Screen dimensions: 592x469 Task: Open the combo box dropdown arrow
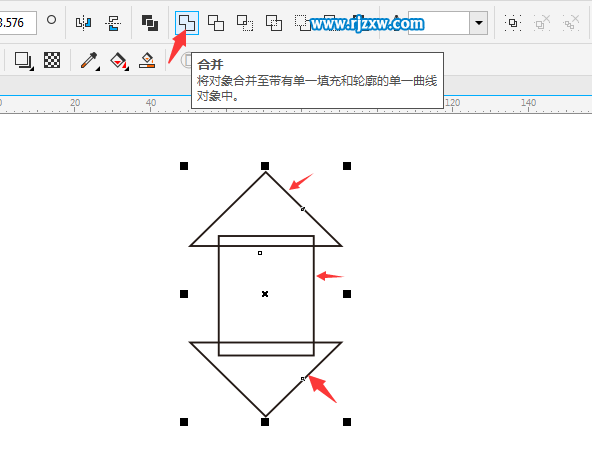click(479, 23)
